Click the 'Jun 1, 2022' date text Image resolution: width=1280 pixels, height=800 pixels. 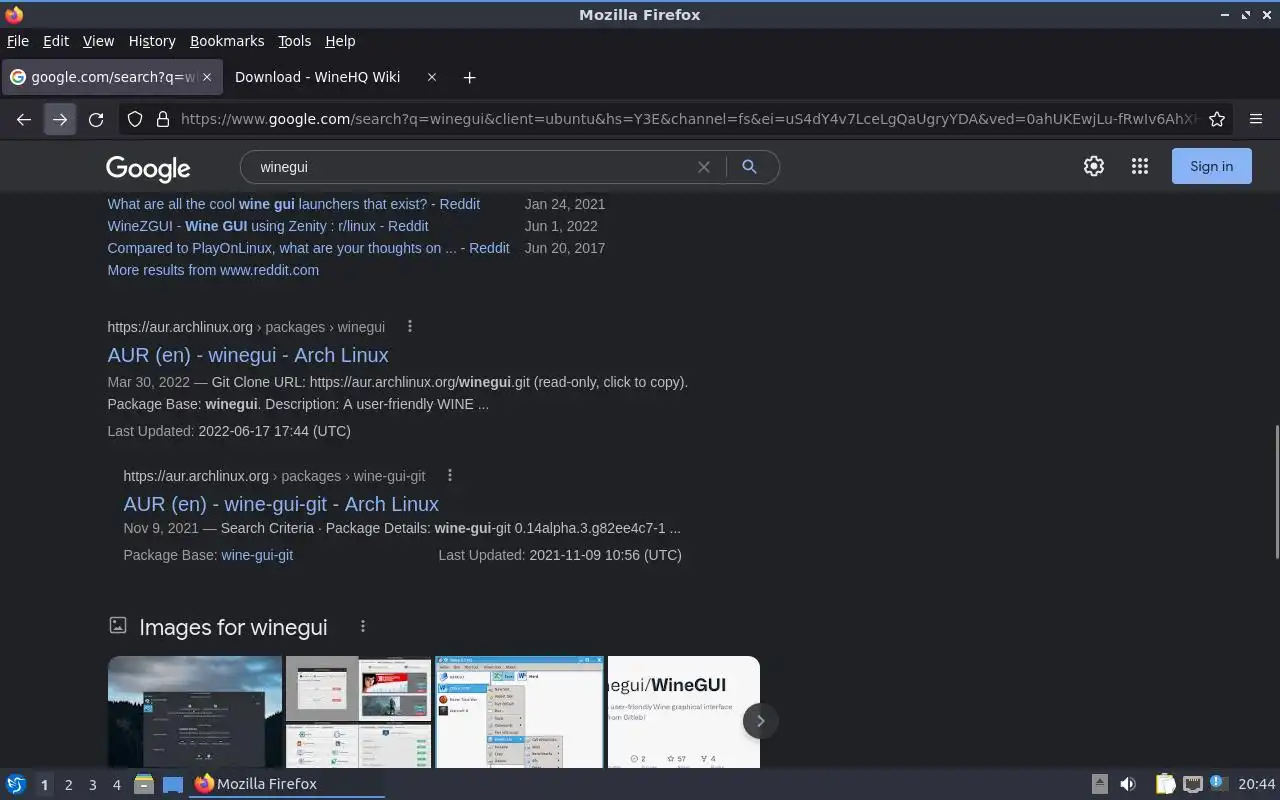coord(561,226)
